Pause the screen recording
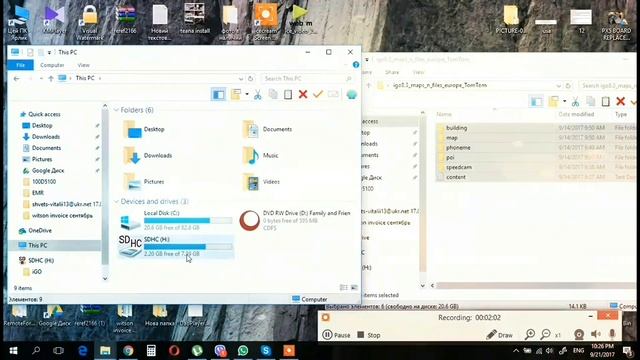Viewport: 640px width, 360px height. 336,335
